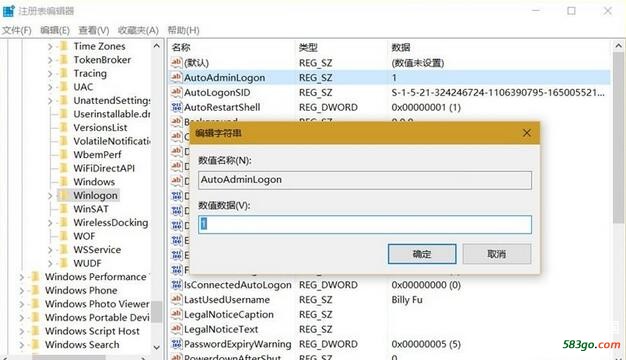The height and width of the screenshot is (360, 626).
Task: Click the VersionsList folder icon
Action: tap(63, 128)
